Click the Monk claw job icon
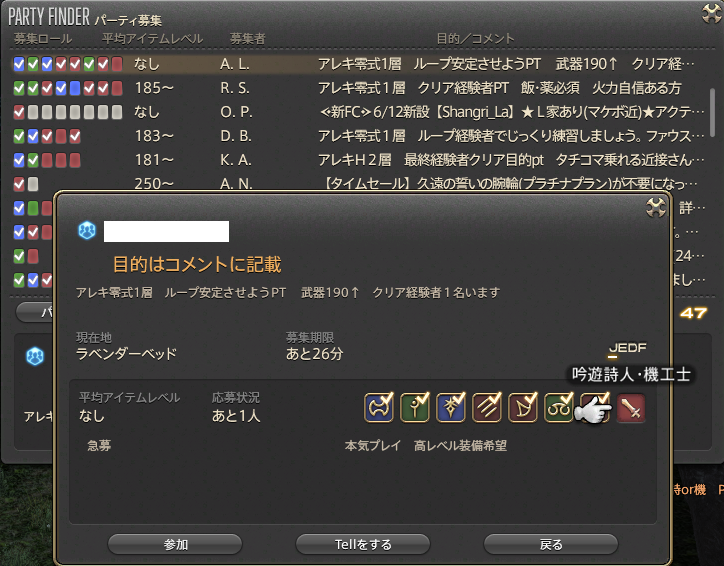The width and height of the screenshot is (724, 566). 487,408
